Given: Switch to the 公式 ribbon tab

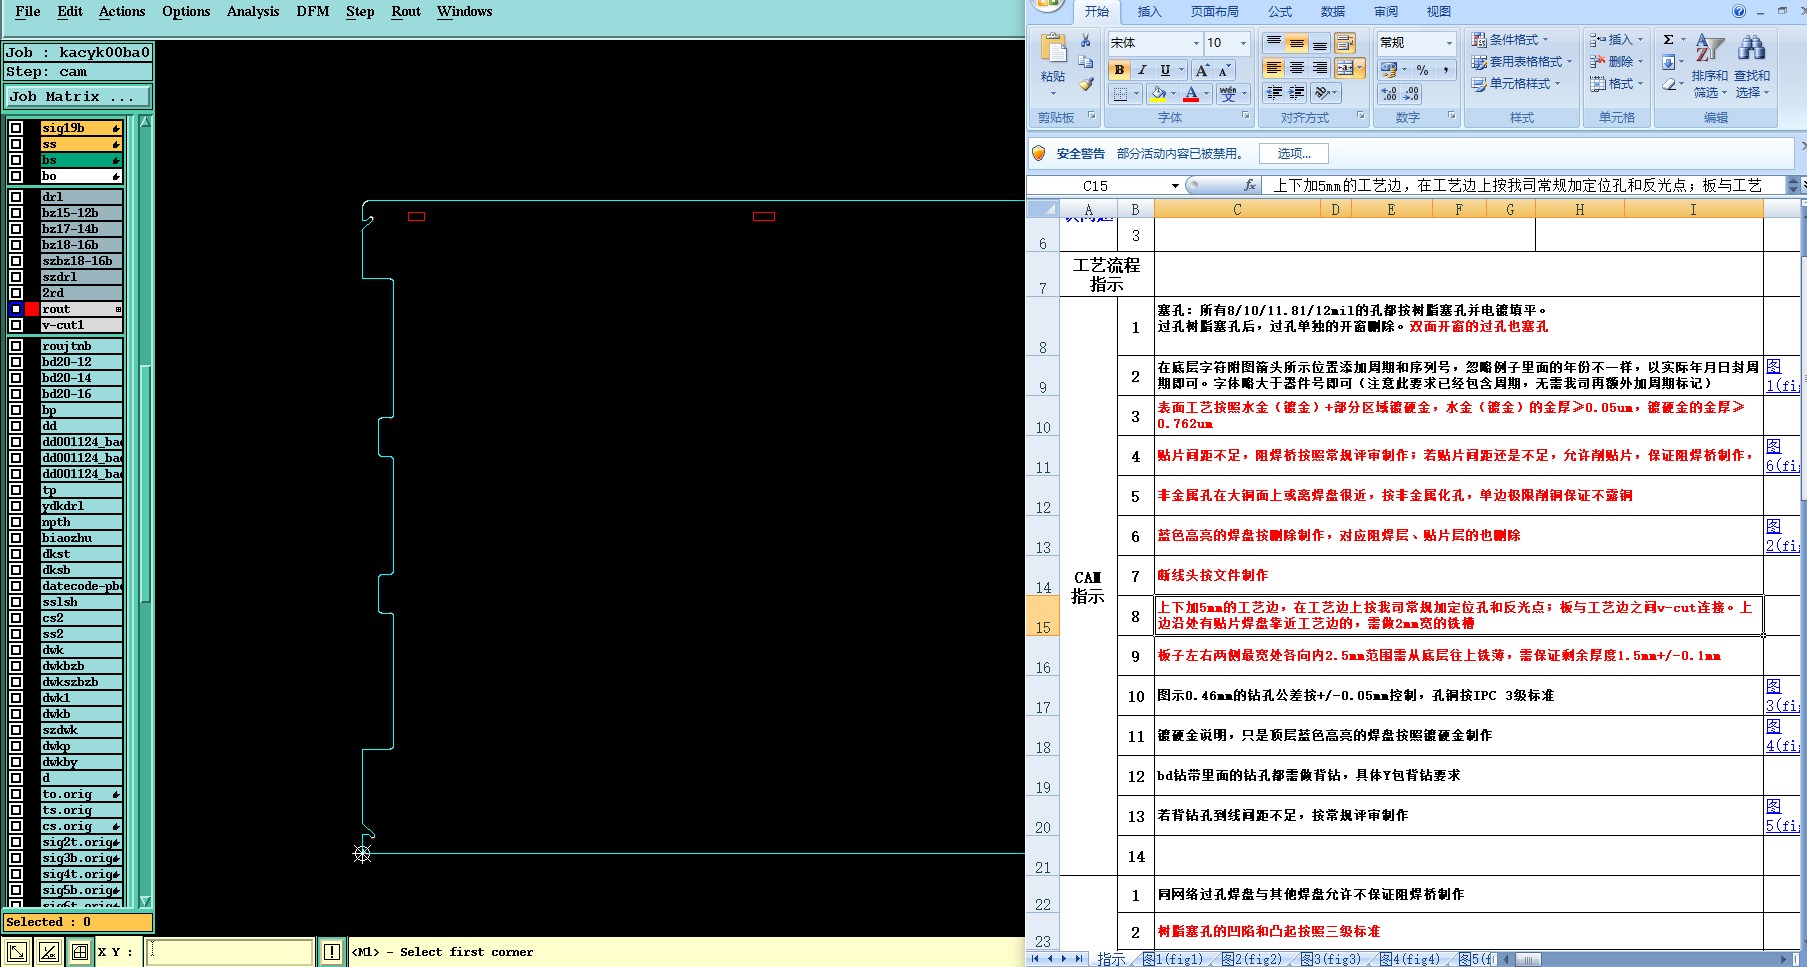Looking at the screenshot, I should (x=1280, y=12).
